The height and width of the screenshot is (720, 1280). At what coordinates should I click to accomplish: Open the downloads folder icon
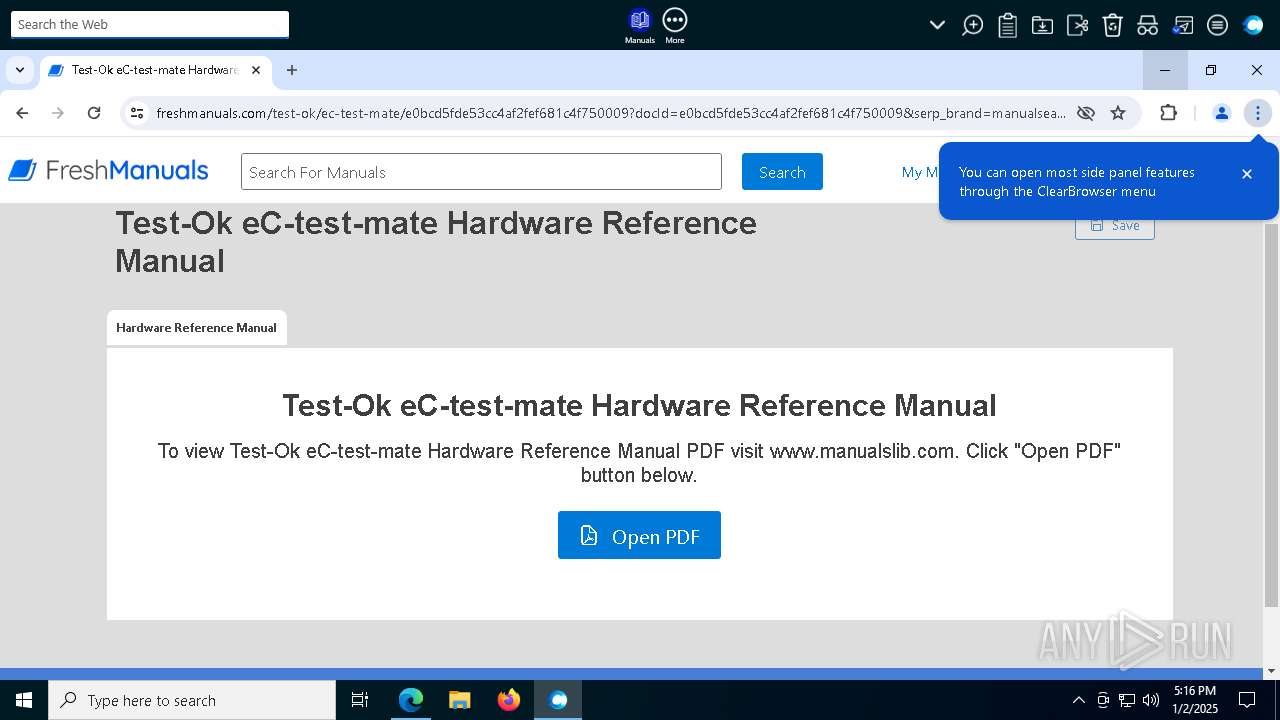pyautogui.click(x=1042, y=25)
